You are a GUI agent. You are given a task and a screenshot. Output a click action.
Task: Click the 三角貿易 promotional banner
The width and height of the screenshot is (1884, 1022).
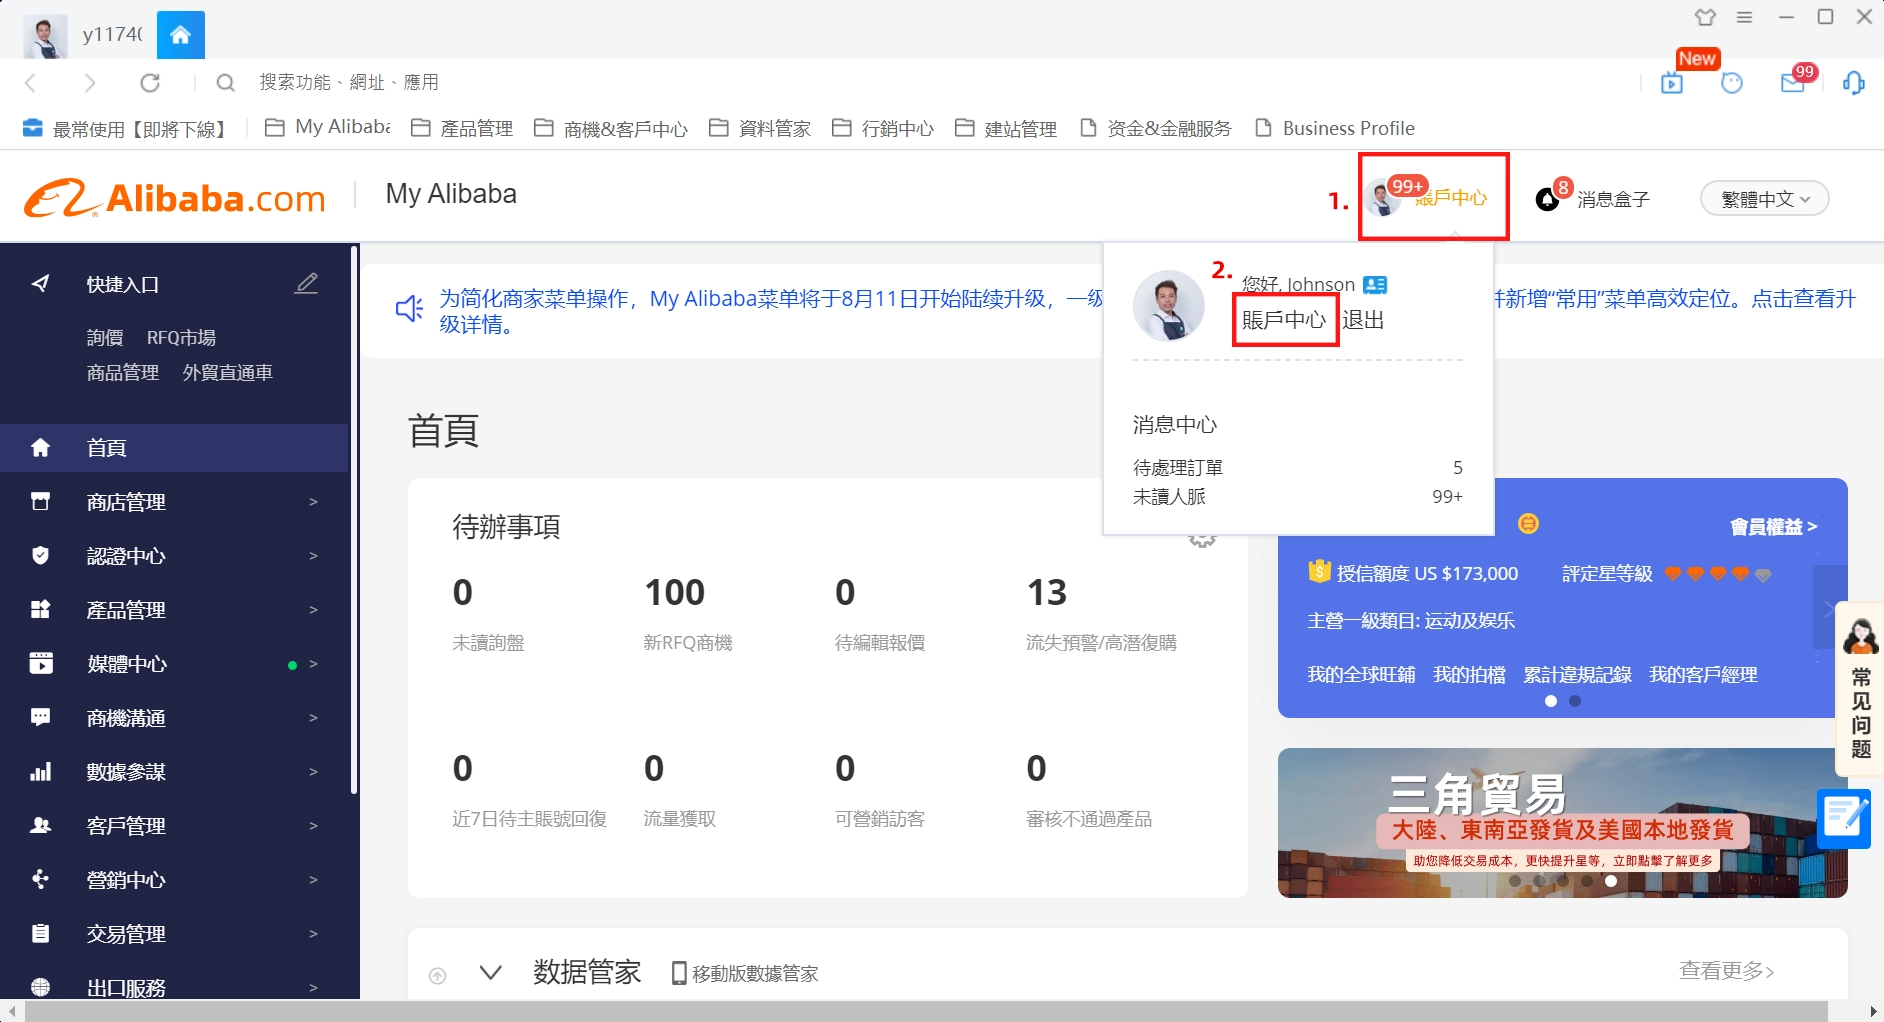coord(1562,823)
